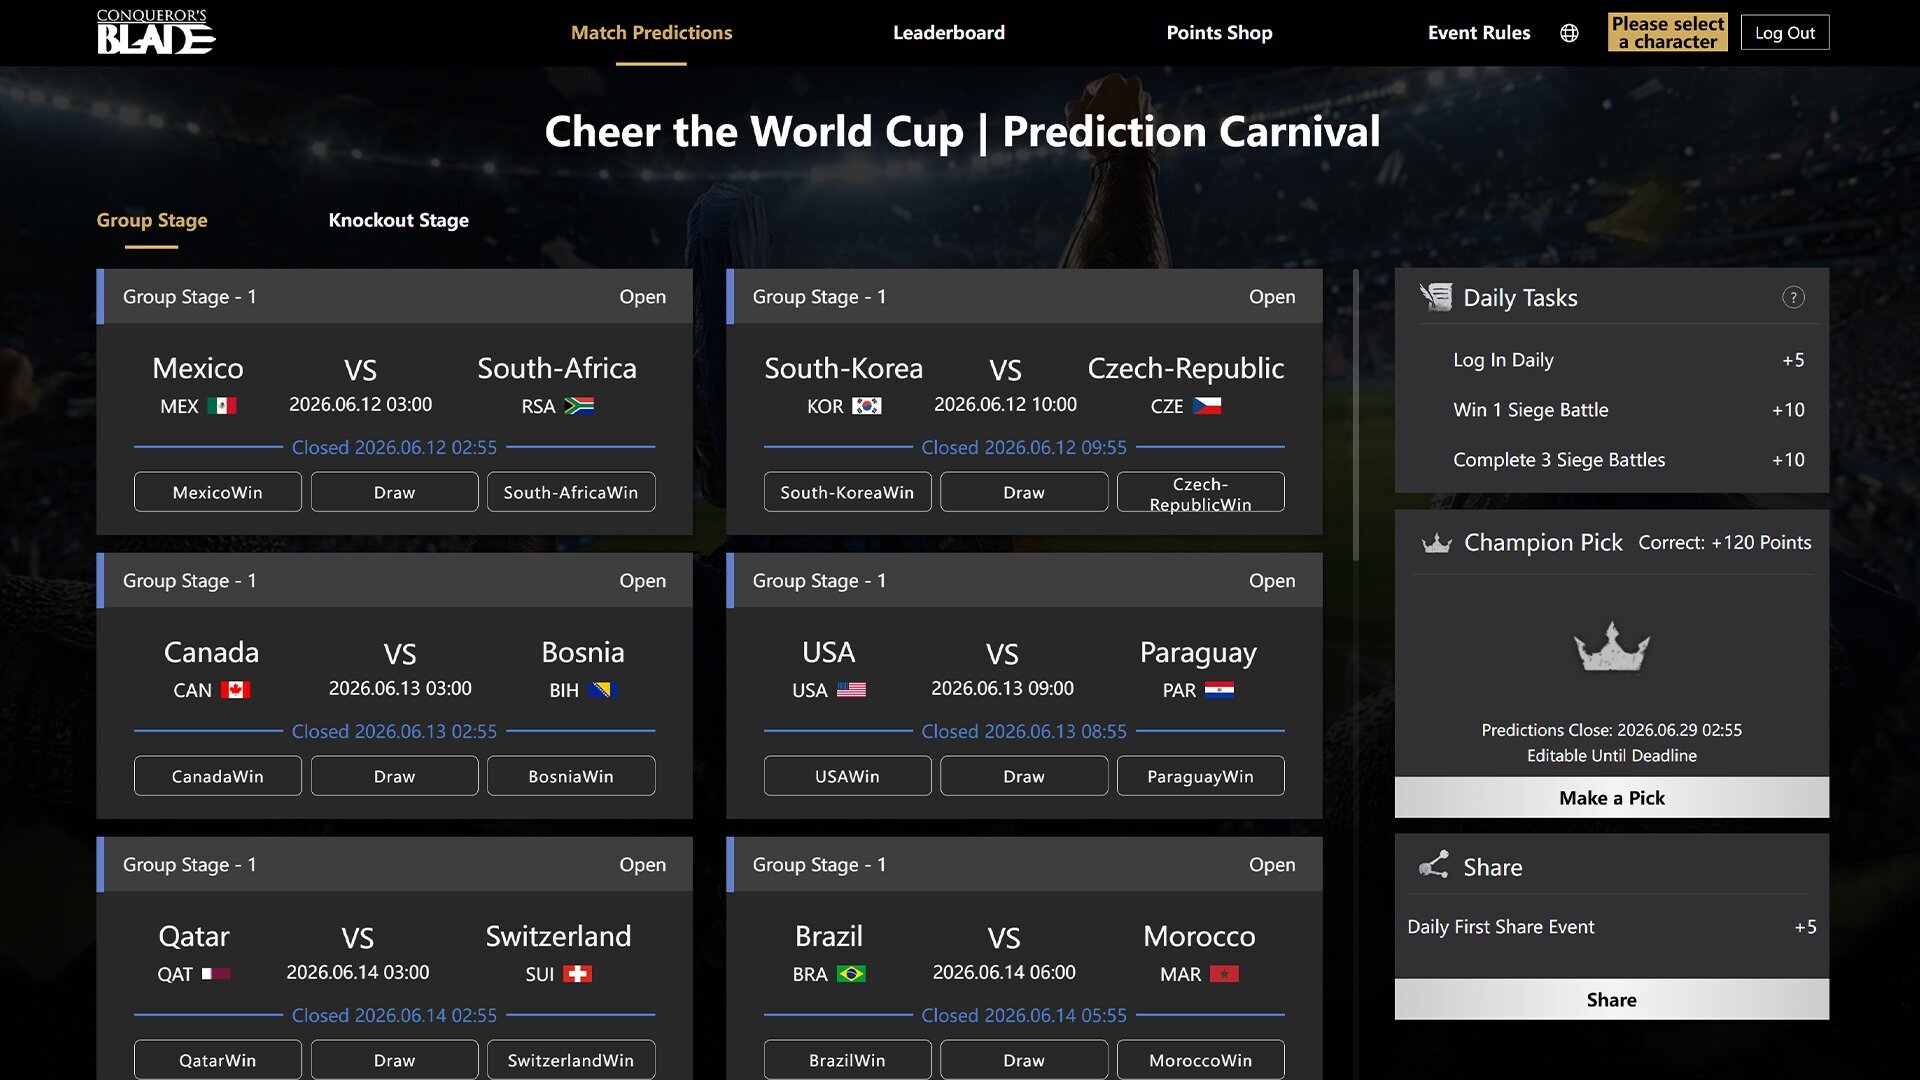Screen dimensions: 1920x1080
Task: Pick BosniaWin for Canada match
Action: pos(571,776)
